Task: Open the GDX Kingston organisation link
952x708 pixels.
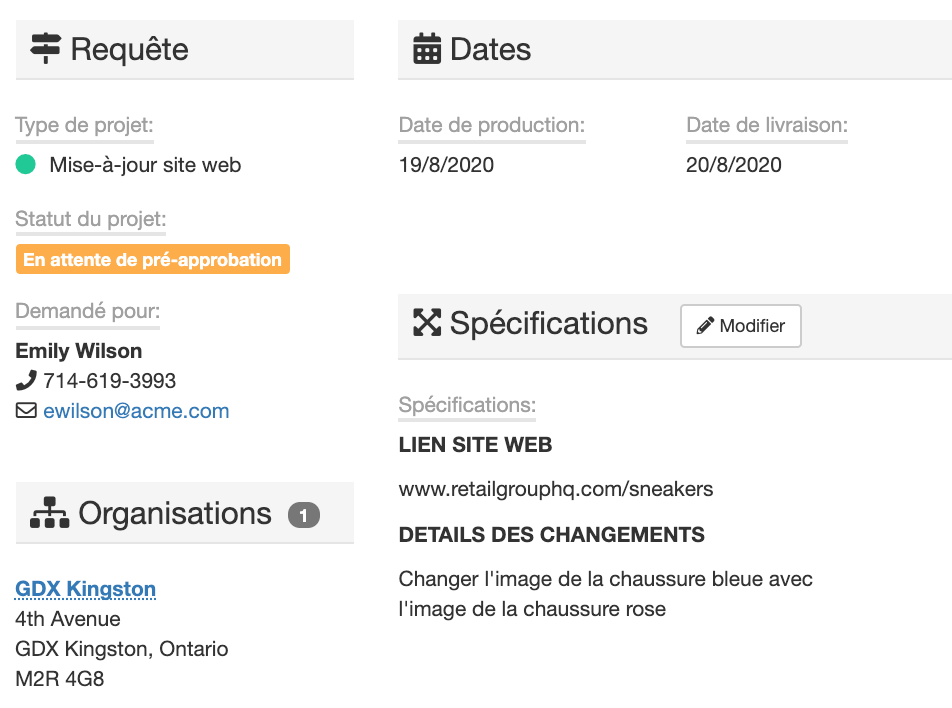Action: tap(86, 589)
